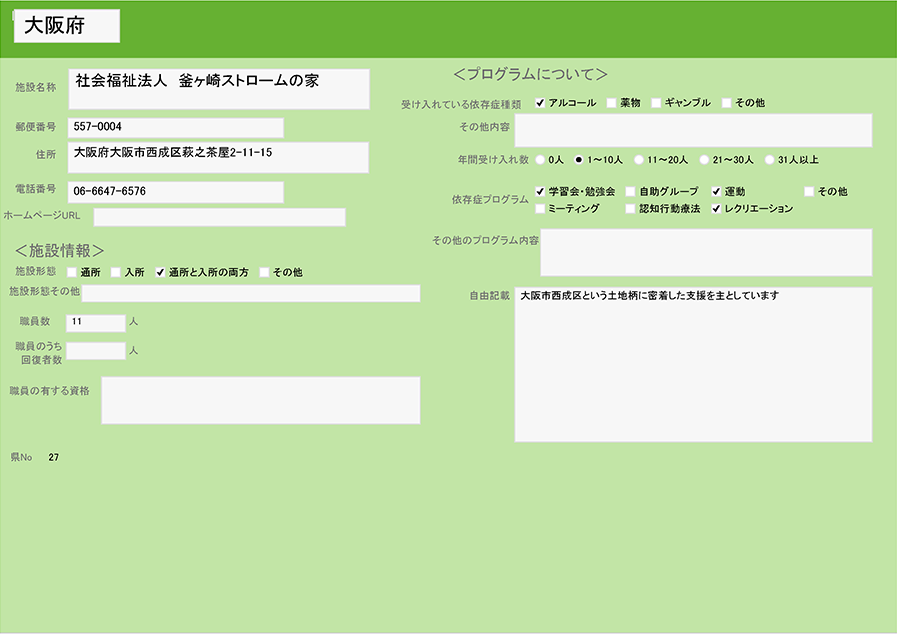Focus the 職員数 field showing 11

(x=96, y=323)
